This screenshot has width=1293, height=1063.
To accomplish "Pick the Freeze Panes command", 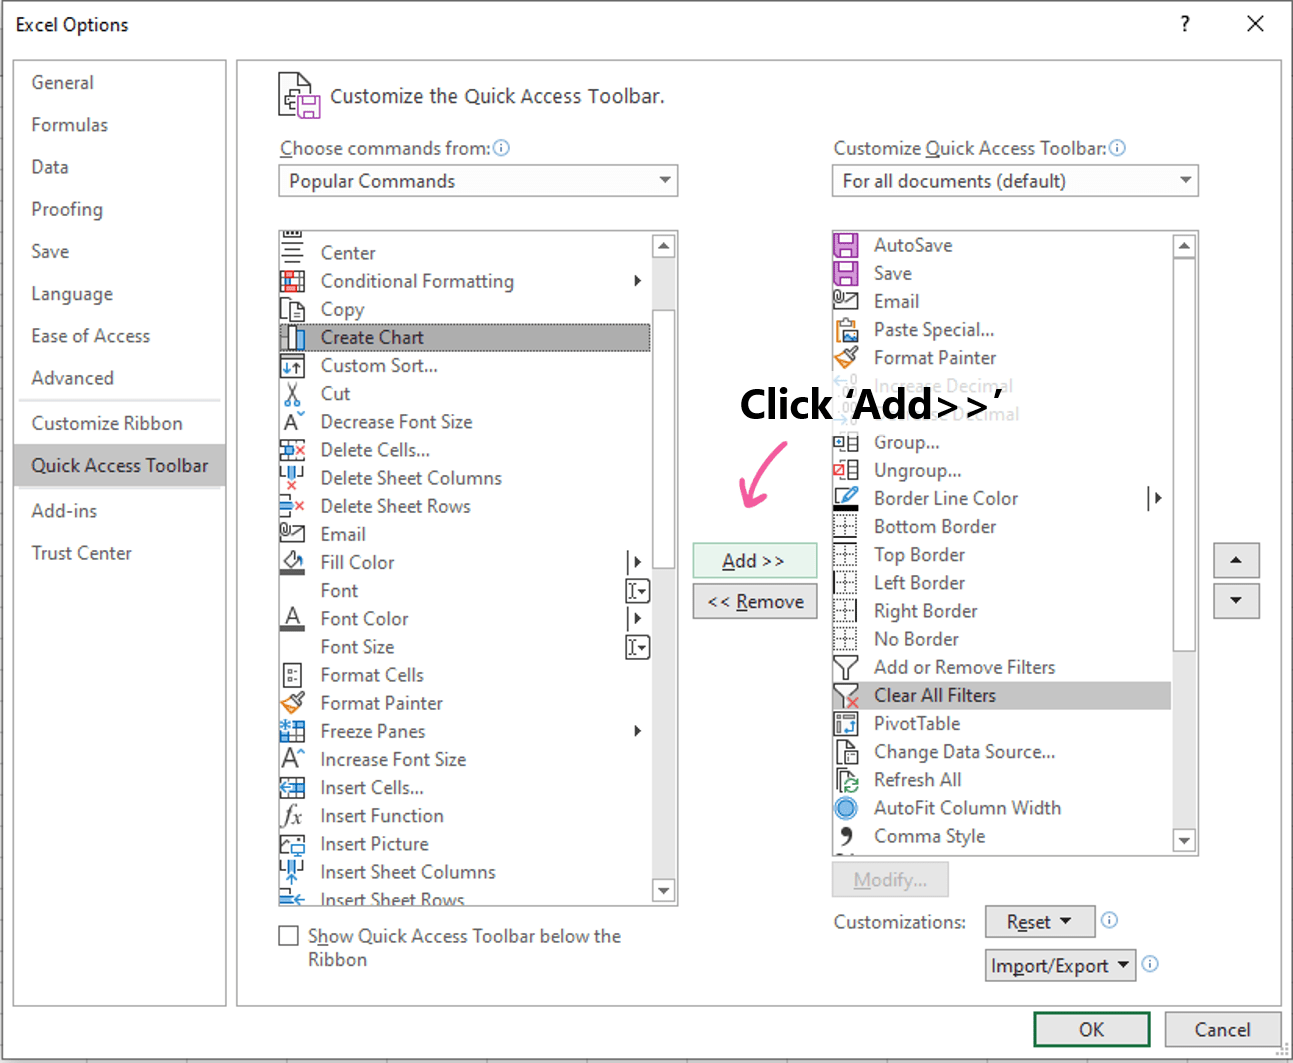I will [x=372, y=731].
